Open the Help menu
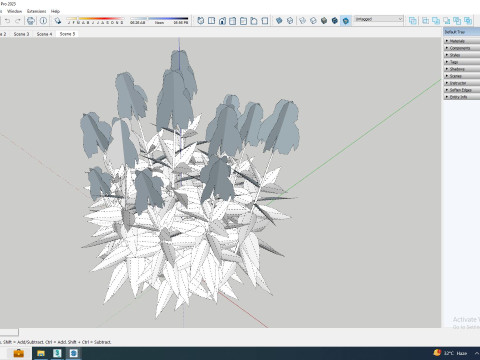Viewport: 480px width, 360px height. [x=55, y=11]
